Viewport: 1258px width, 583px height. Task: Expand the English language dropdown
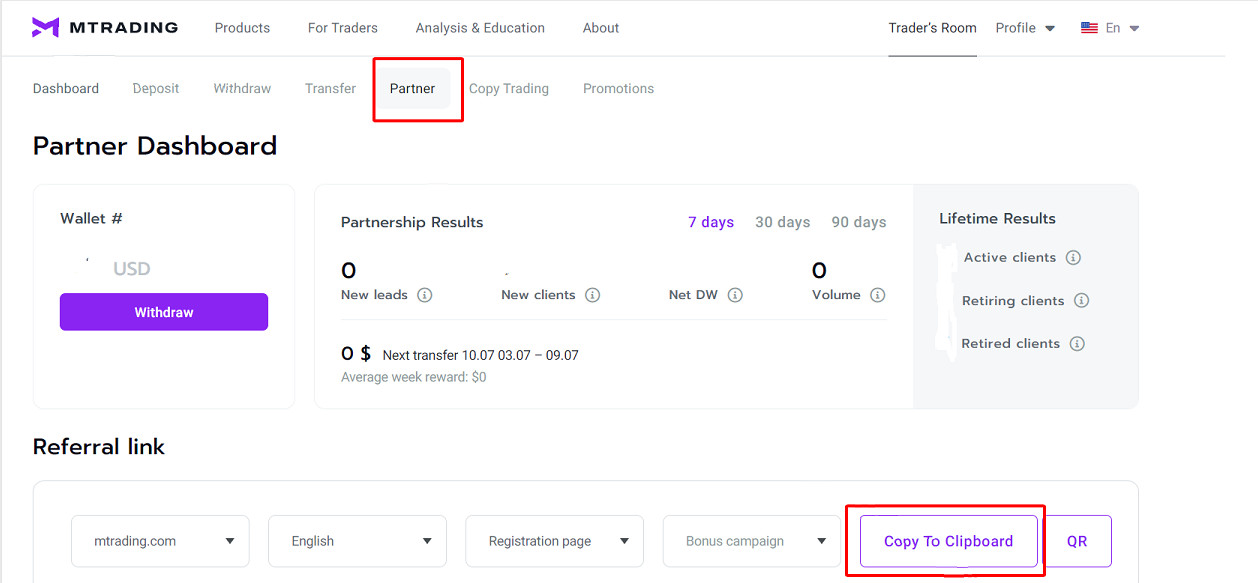[x=357, y=541]
